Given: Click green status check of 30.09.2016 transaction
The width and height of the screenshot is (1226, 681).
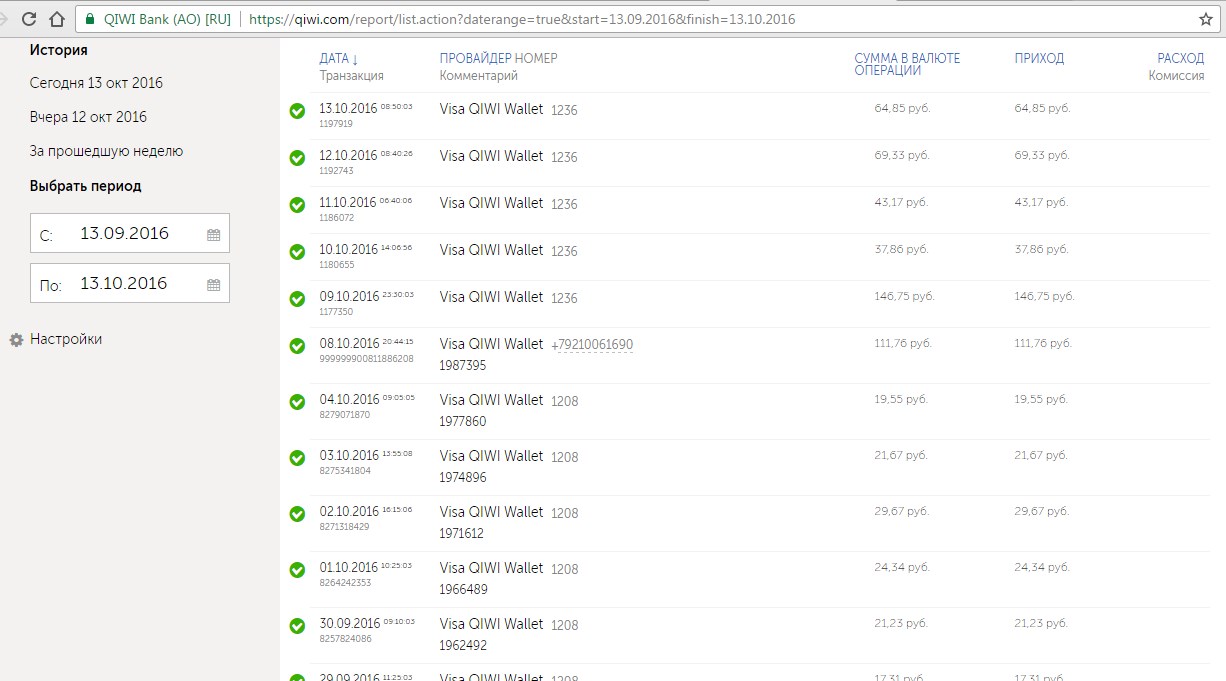Looking at the screenshot, I should (297, 626).
